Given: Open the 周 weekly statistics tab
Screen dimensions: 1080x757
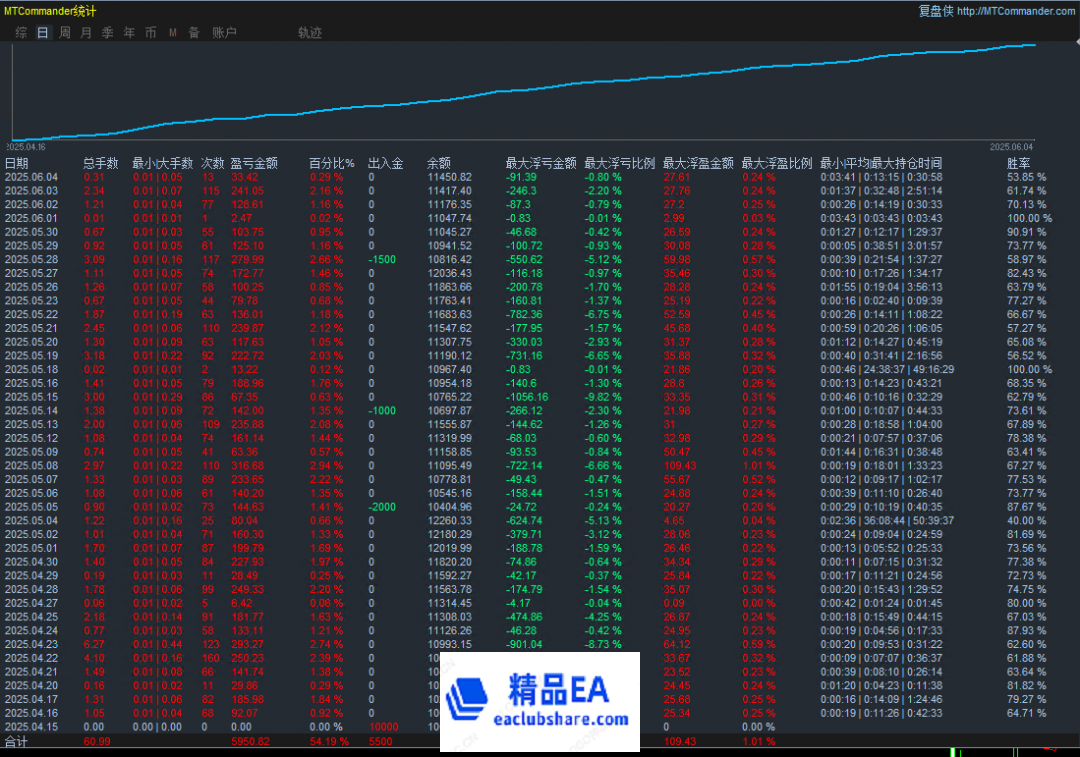Looking at the screenshot, I should coord(65,33).
